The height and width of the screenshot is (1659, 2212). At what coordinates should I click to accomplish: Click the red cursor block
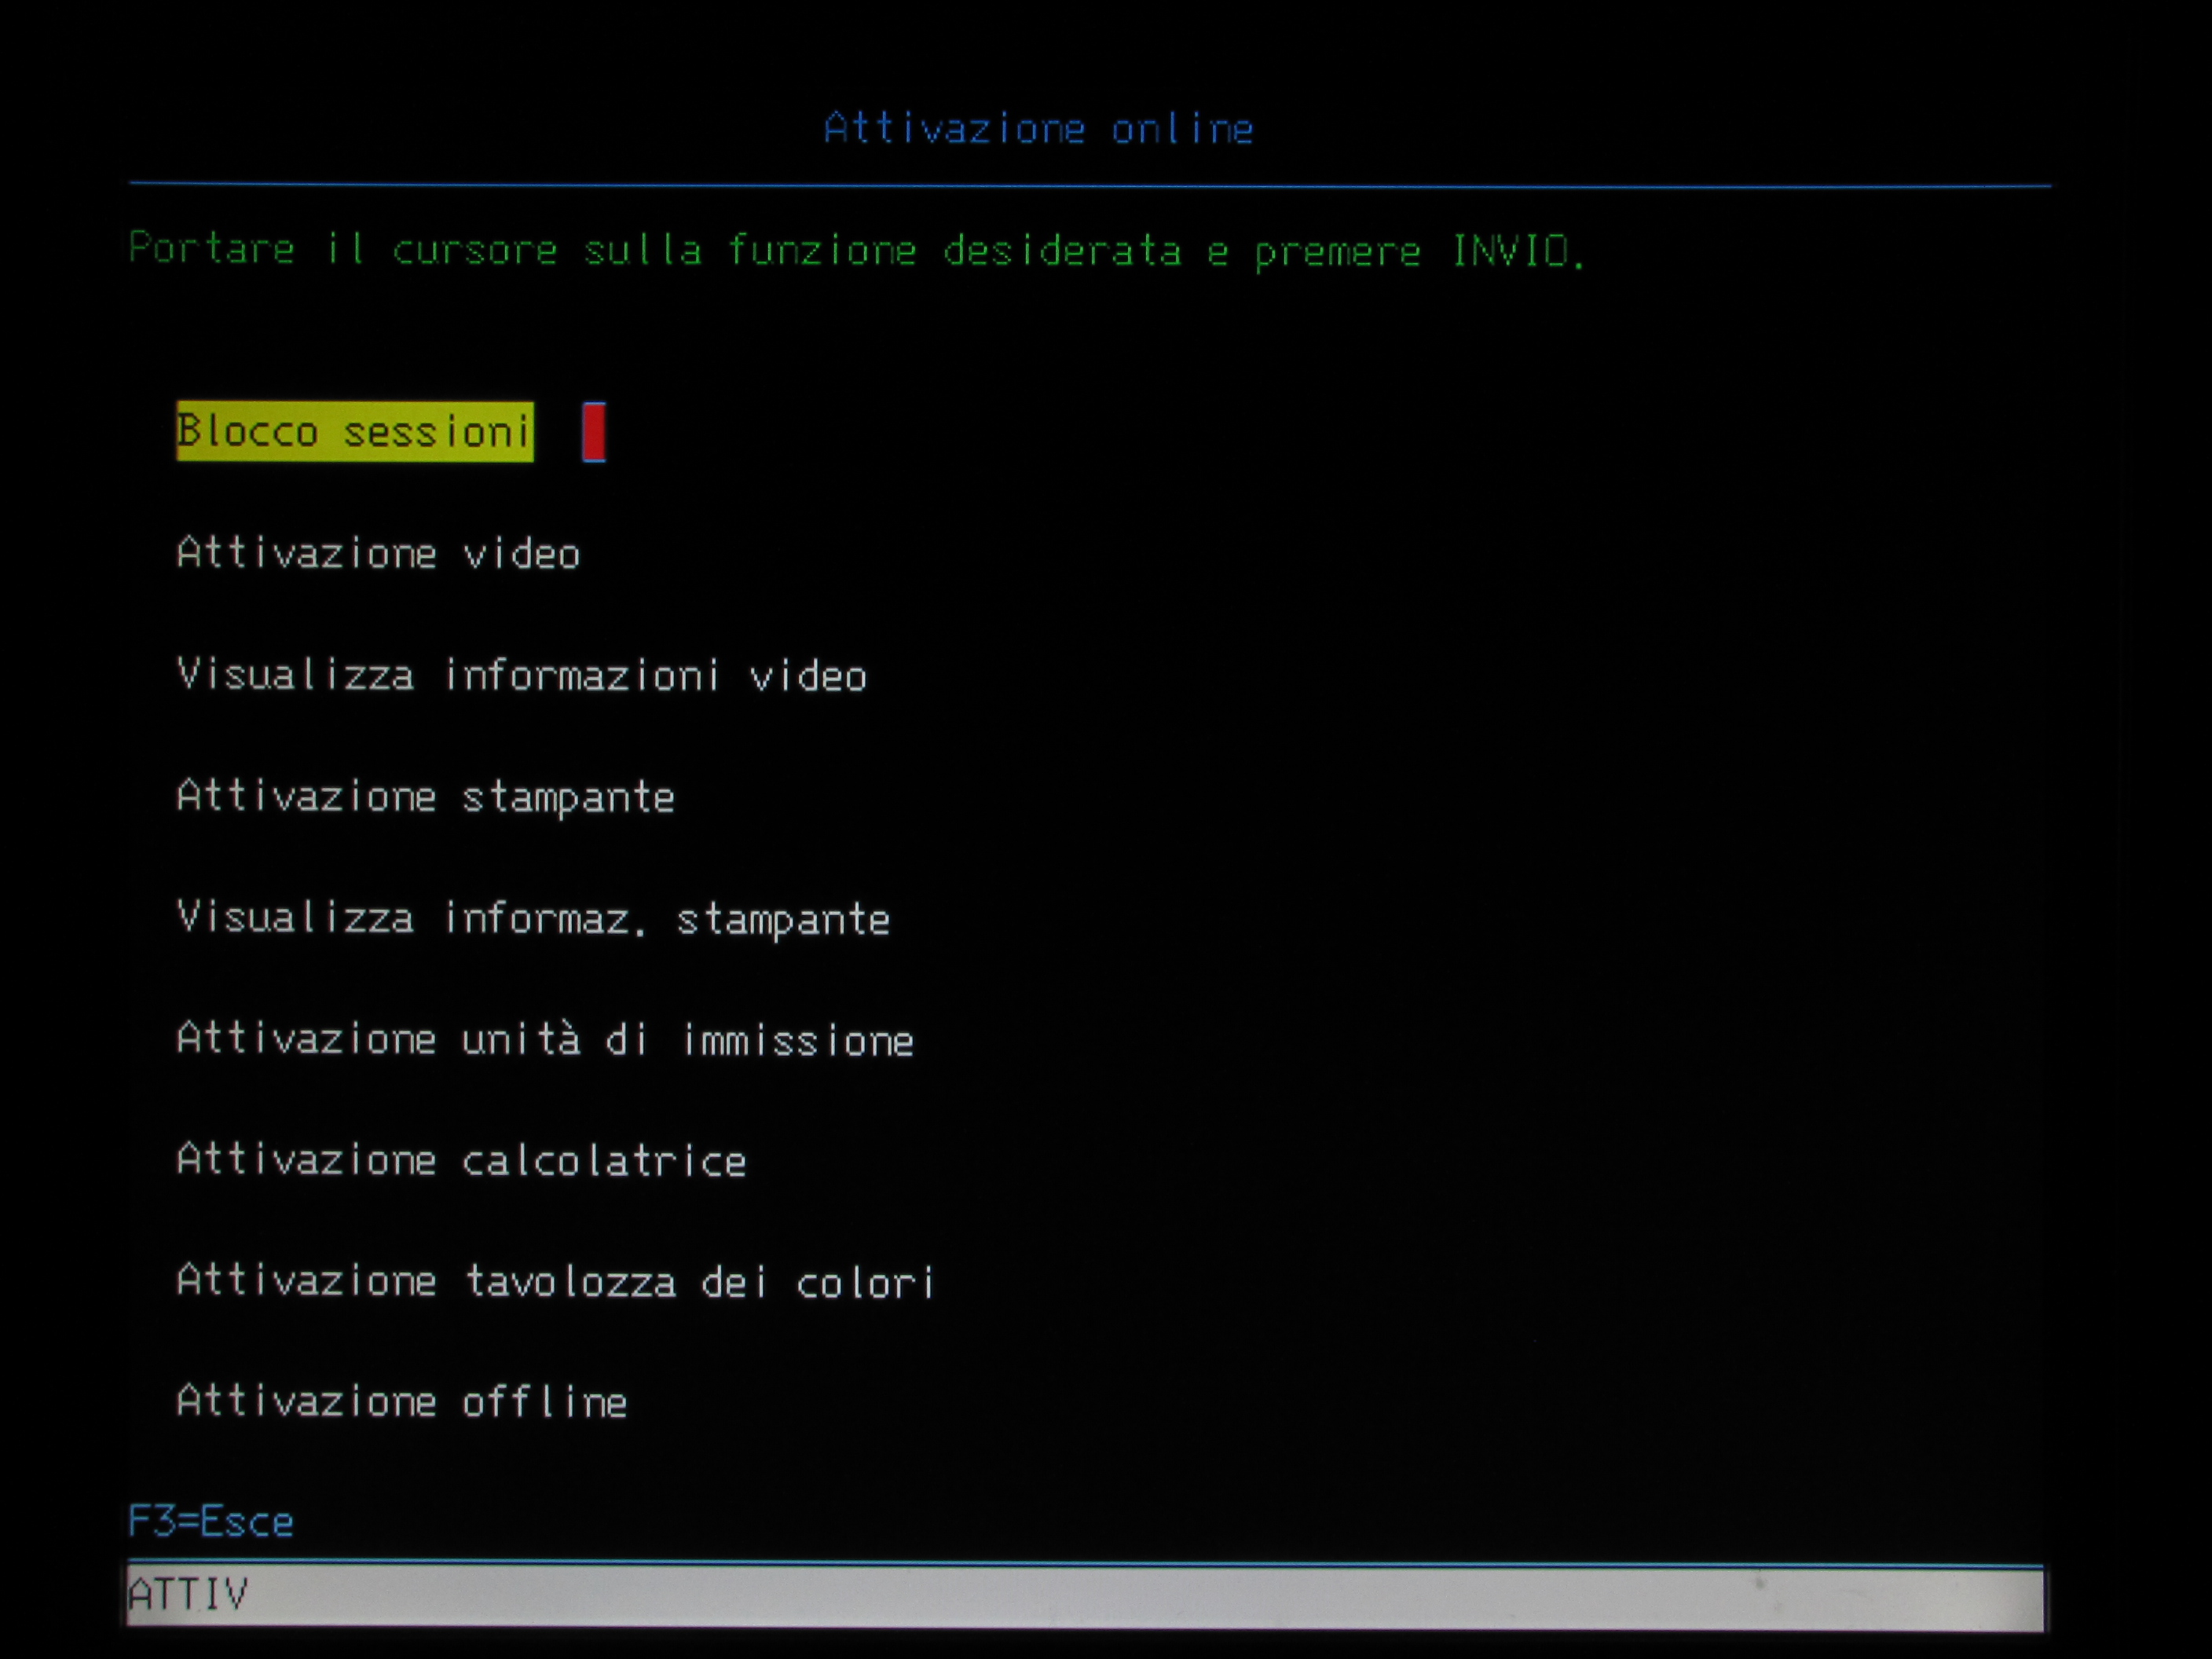tap(594, 432)
